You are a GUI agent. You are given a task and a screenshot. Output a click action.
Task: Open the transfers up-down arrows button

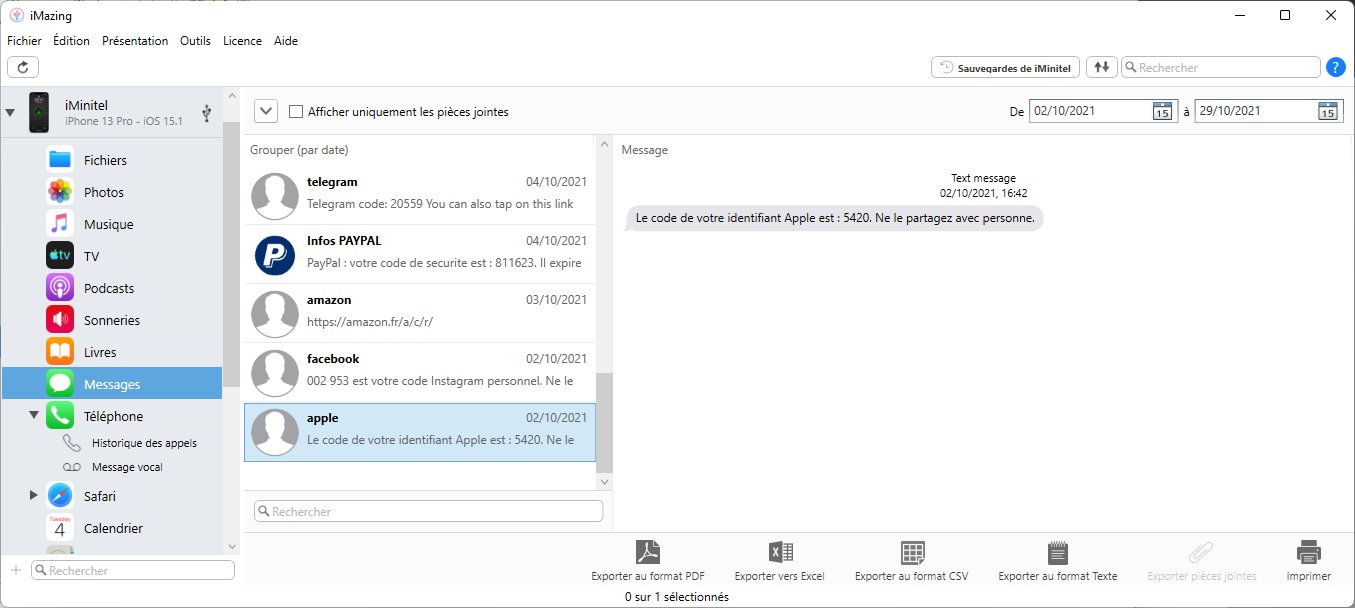(x=1101, y=67)
